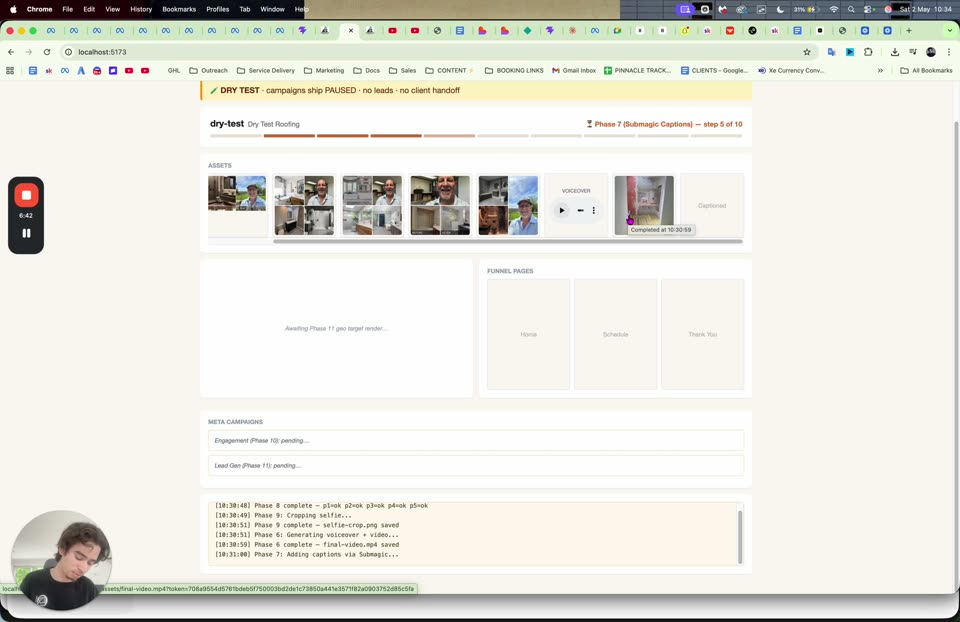Viewport: 960px width, 622px height.
Task: Click 'Phase 7: Adding captions via Submagic' log line
Action: pos(307,555)
